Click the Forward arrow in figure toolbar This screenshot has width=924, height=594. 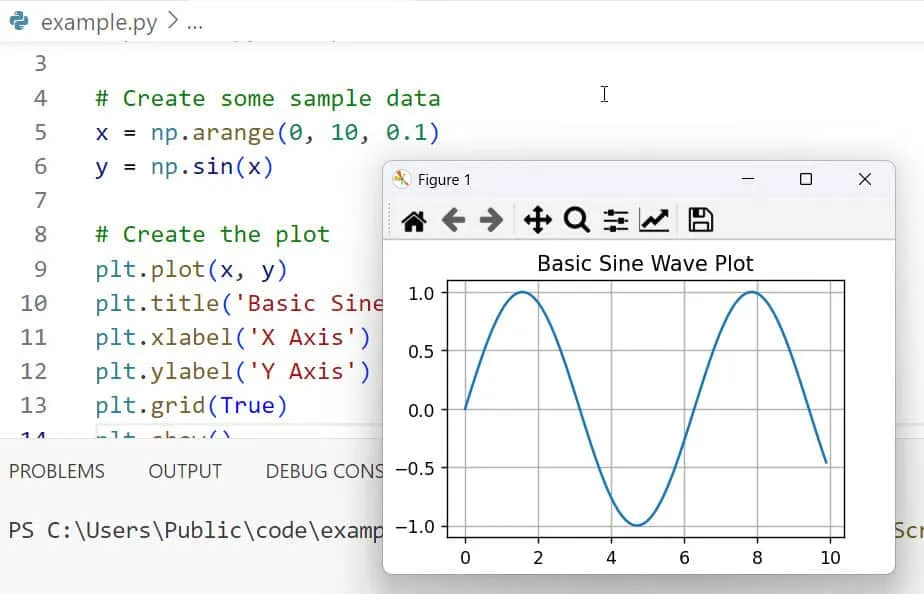491,220
